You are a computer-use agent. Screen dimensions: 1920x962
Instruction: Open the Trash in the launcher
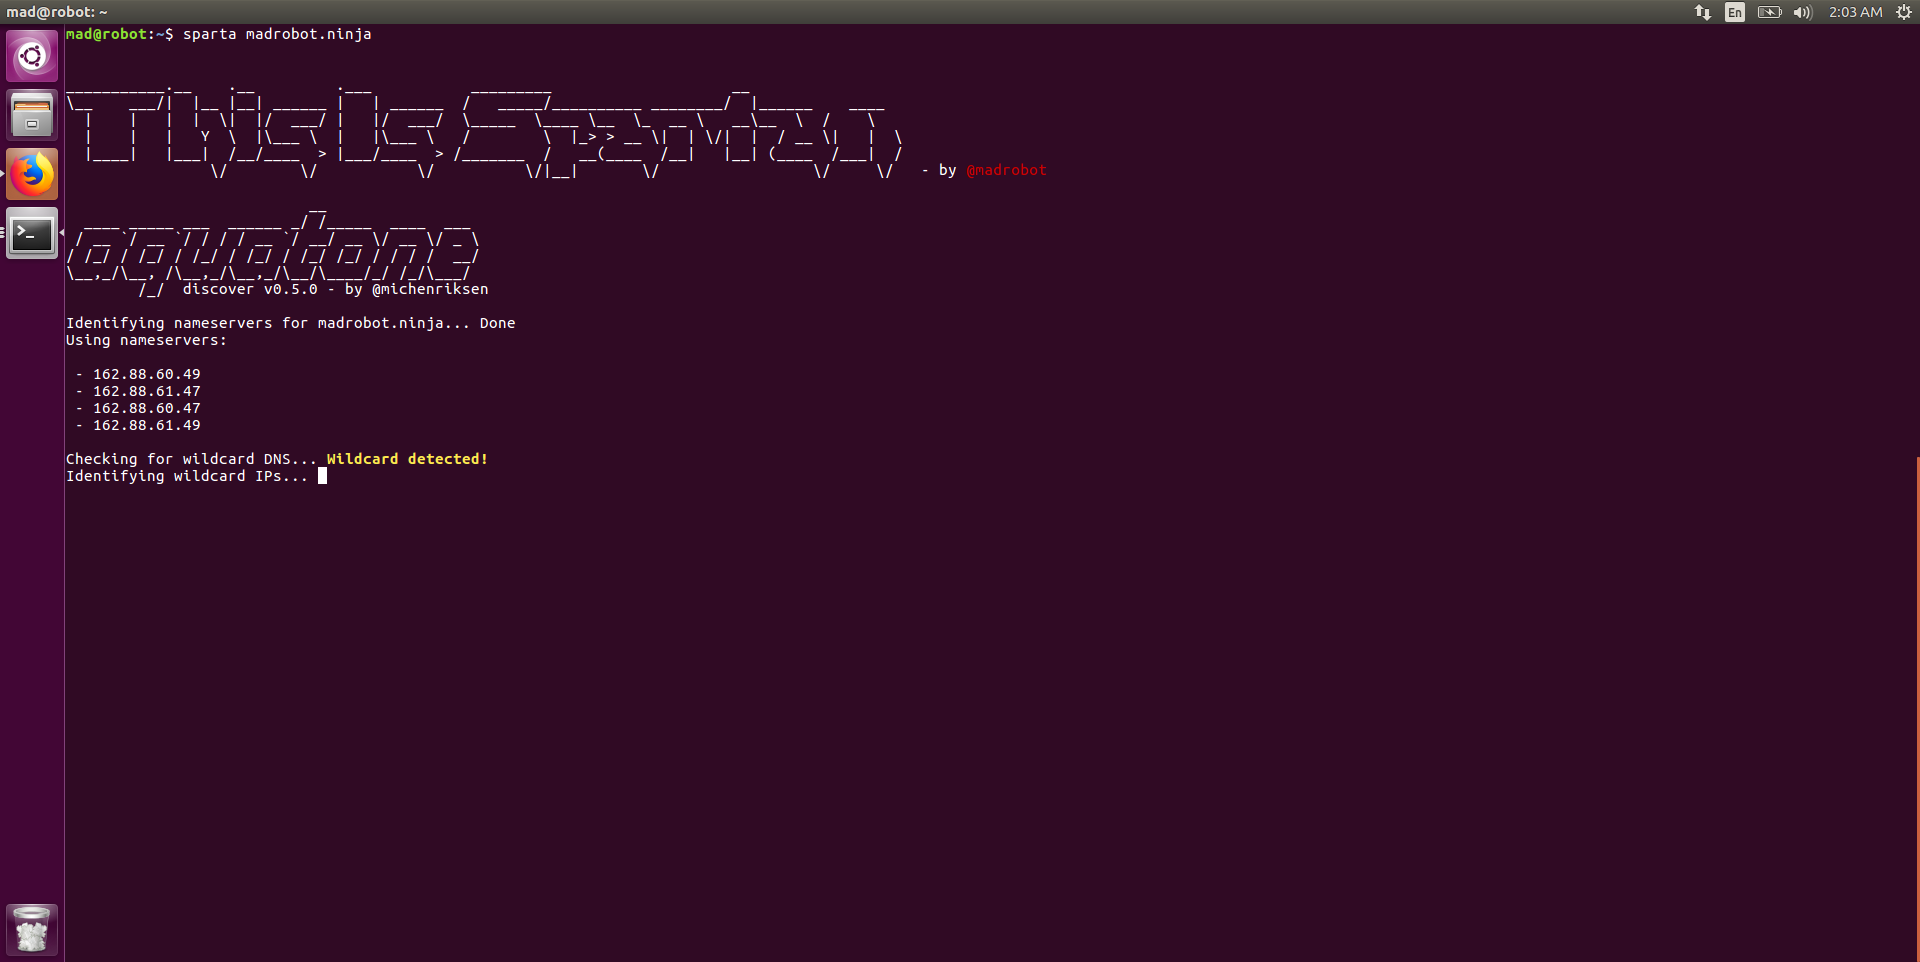pyautogui.click(x=32, y=929)
